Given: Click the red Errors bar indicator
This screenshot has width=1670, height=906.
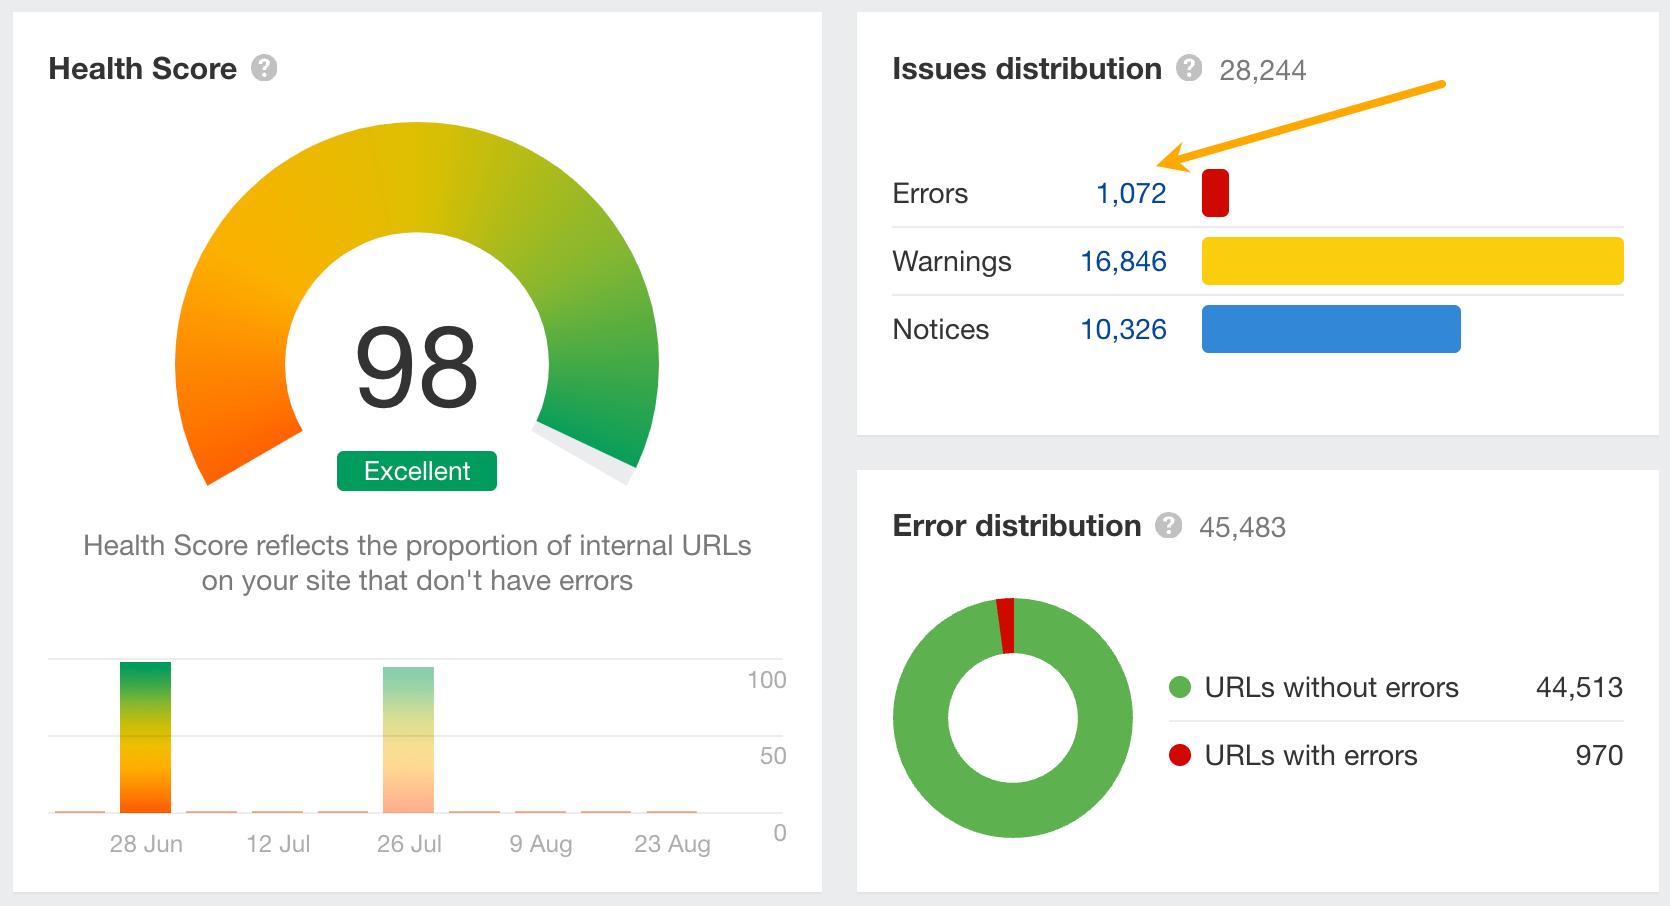Looking at the screenshot, I should (1214, 192).
